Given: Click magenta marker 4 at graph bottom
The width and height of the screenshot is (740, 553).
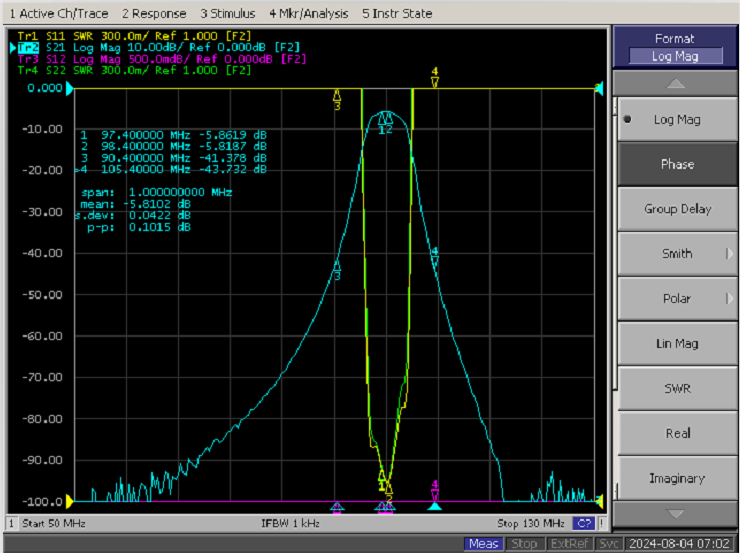Looking at the screenshot, I should 435,491.
